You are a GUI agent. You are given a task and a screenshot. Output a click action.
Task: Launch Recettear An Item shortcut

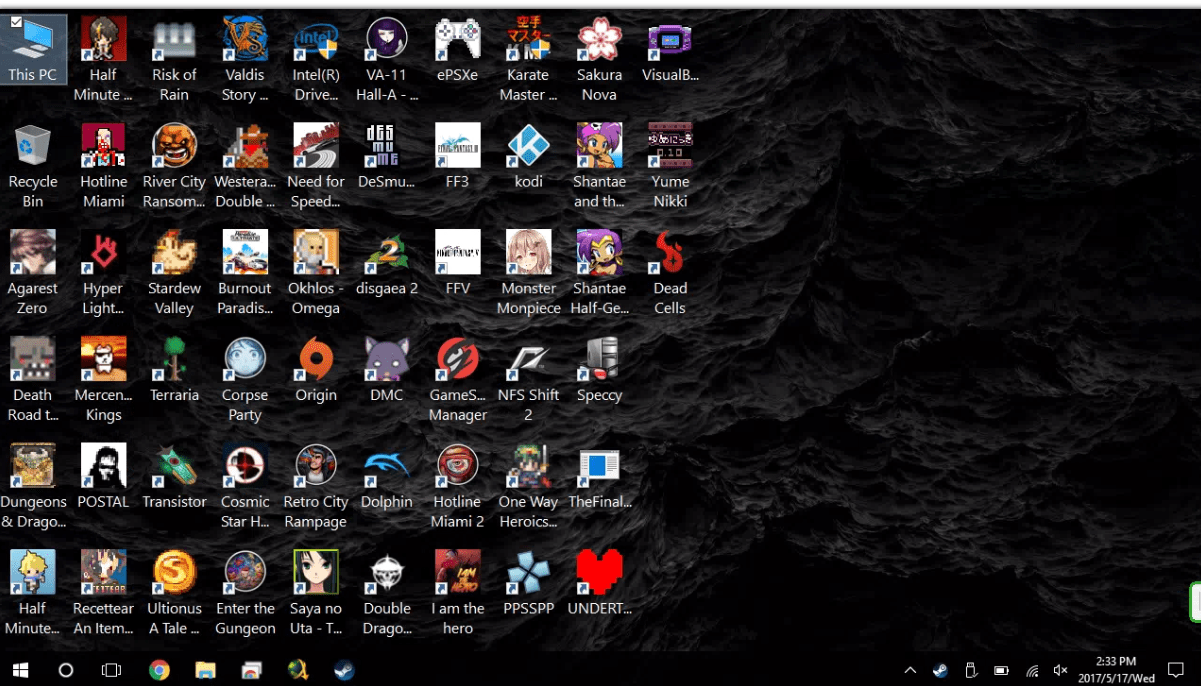[x=103, y=572]
